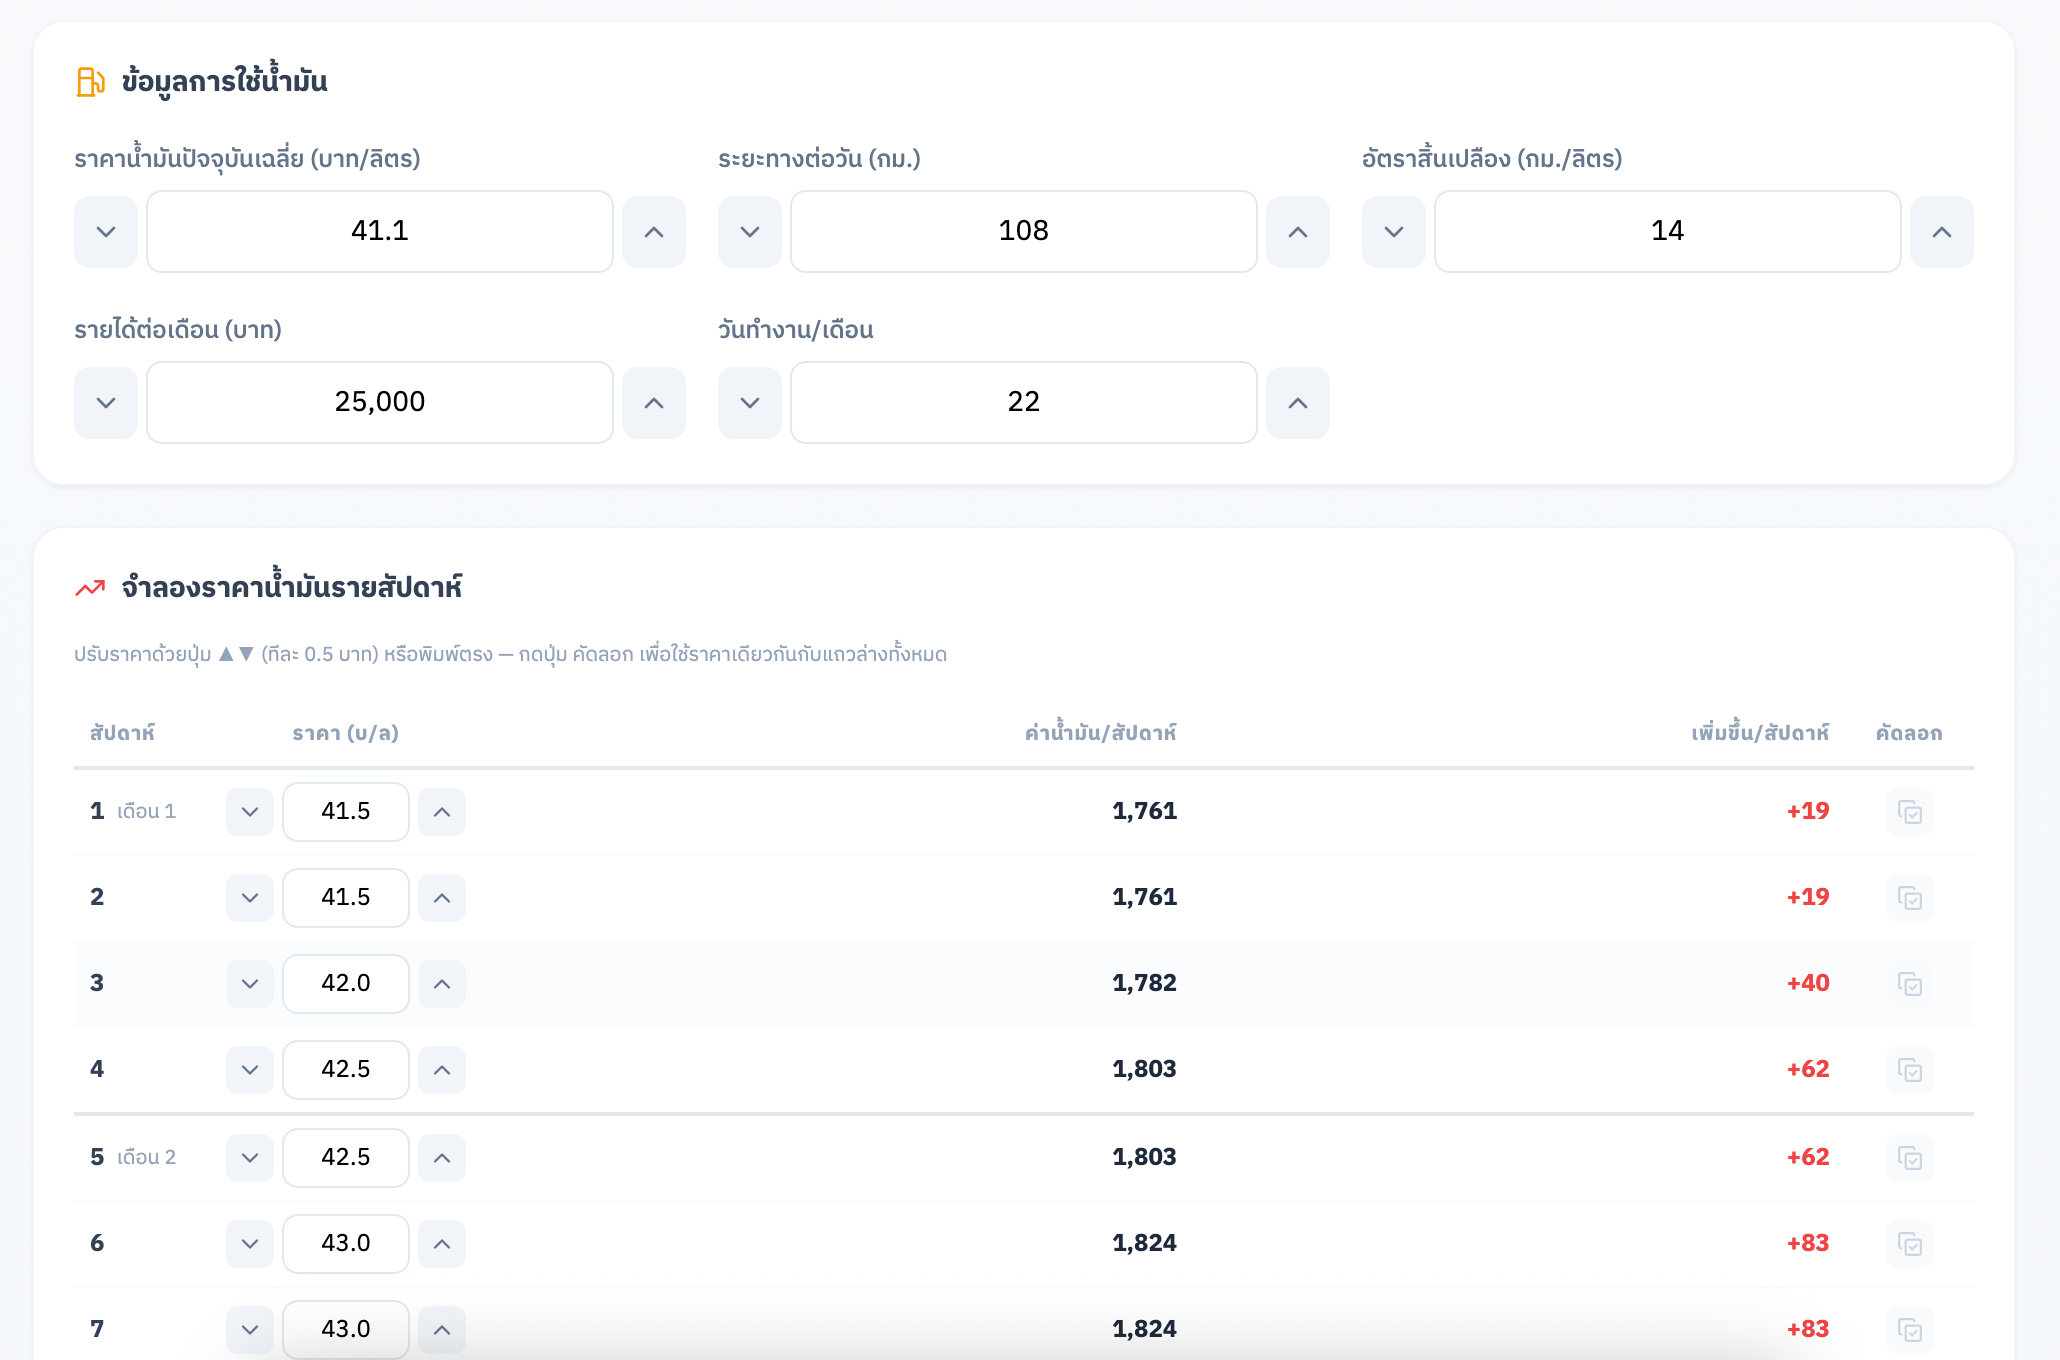The width and height of the screenshot is (2060, 1360).
Task: Increase current average fuel price
Action: [654, 232]
